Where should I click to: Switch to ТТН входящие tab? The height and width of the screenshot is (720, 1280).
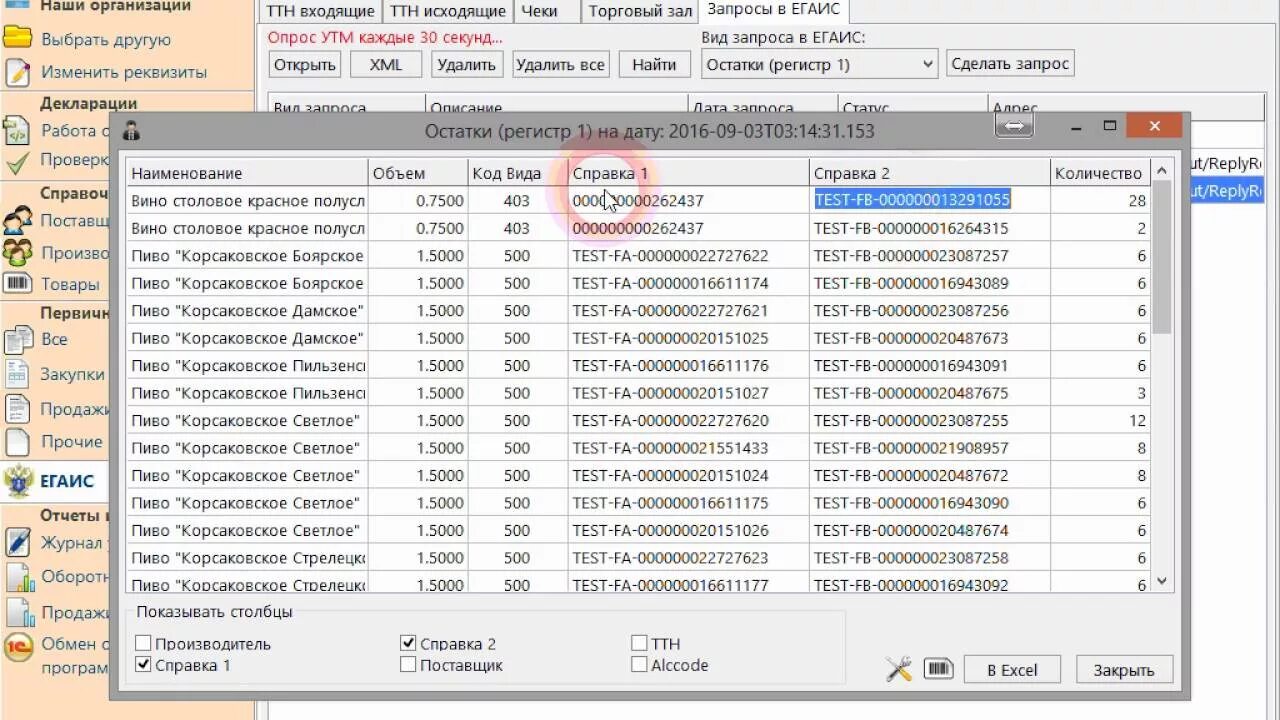click(x=320, y=12)
